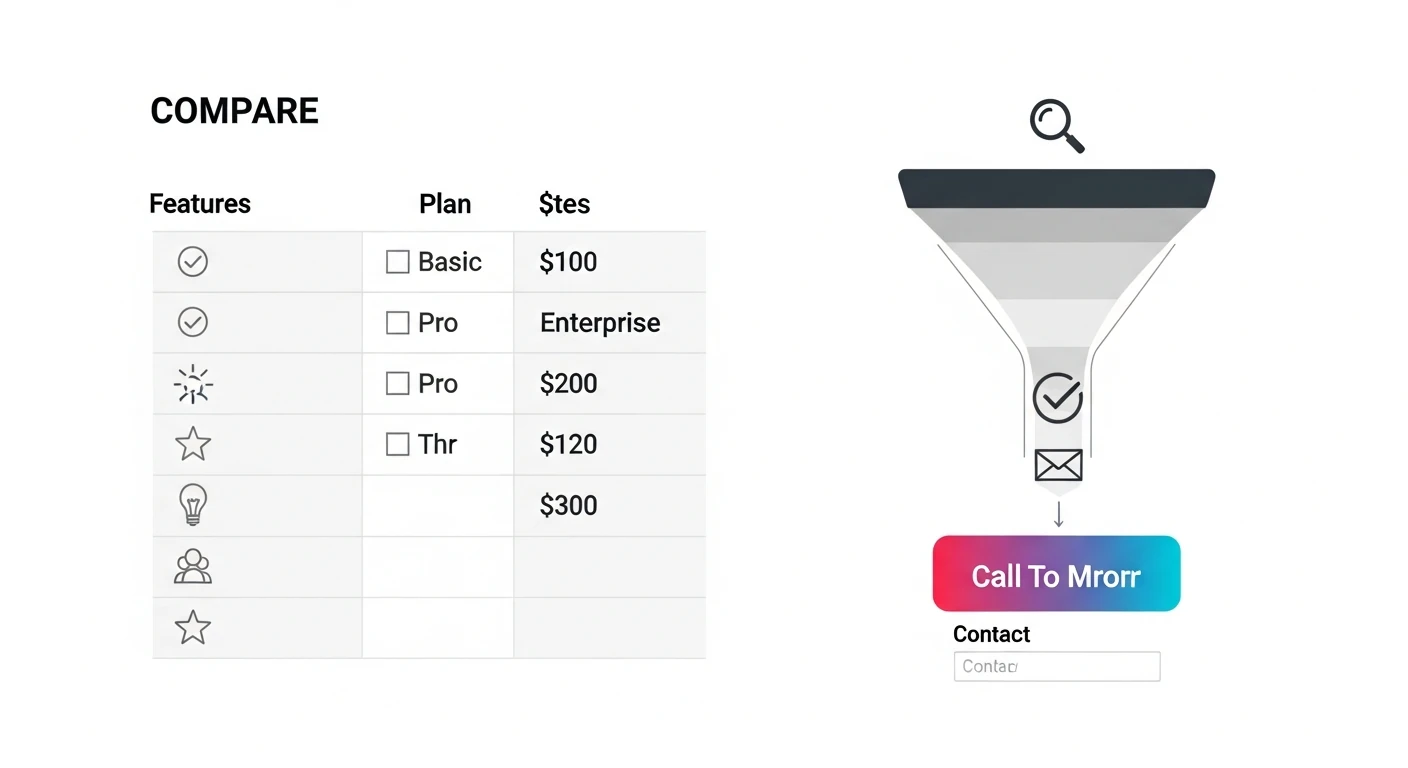Image resolution: width=1408 pixels, height=768 pixels.
Task: Select the Plan column header
Action: [445, 204]
